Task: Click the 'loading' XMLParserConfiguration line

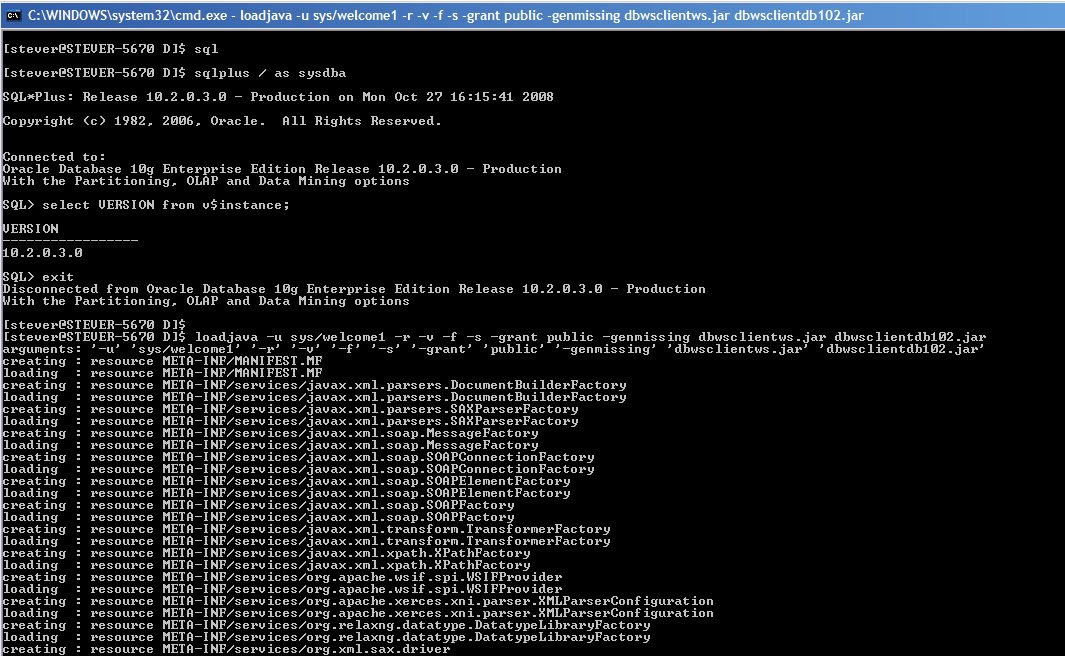Action: 358,614
